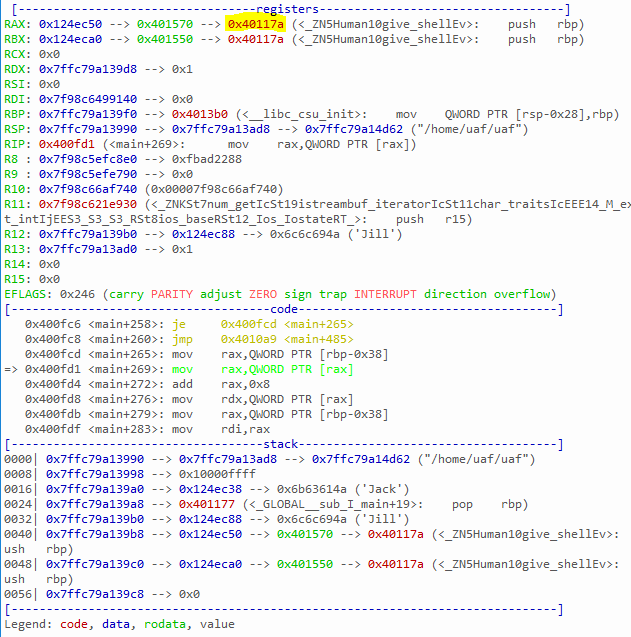Viewport: 631px width, 637px height.
Task: Click RDX value 0x7ffc79a139d8
Action: (88, 69)
